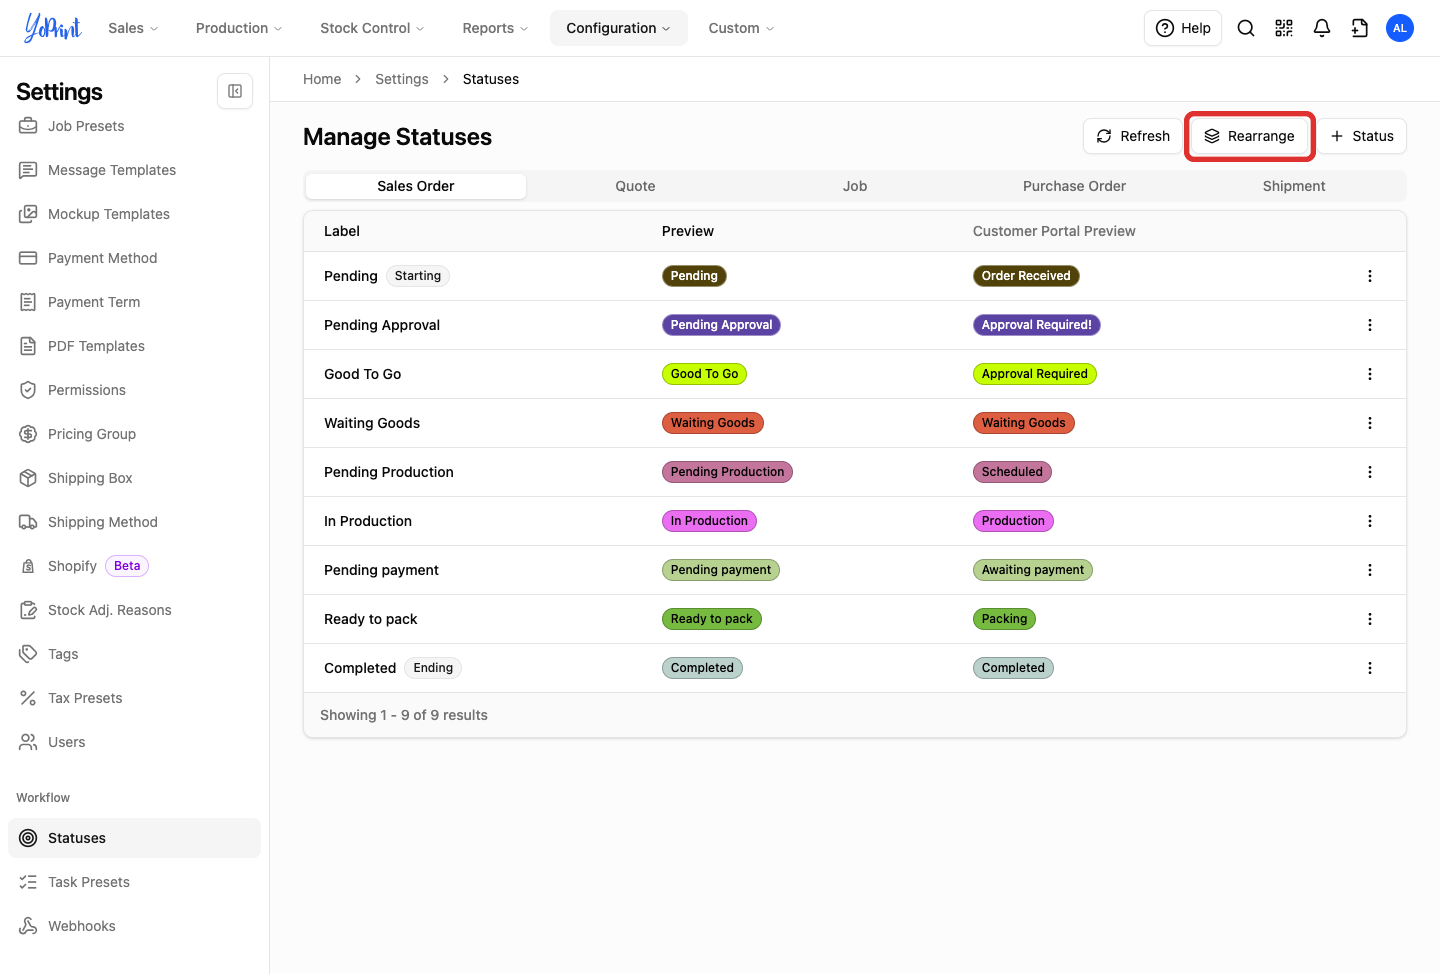Viewport: 1440px width, 974px height.
Task: Click the YoPrint logo
Action: click(53, 28)
